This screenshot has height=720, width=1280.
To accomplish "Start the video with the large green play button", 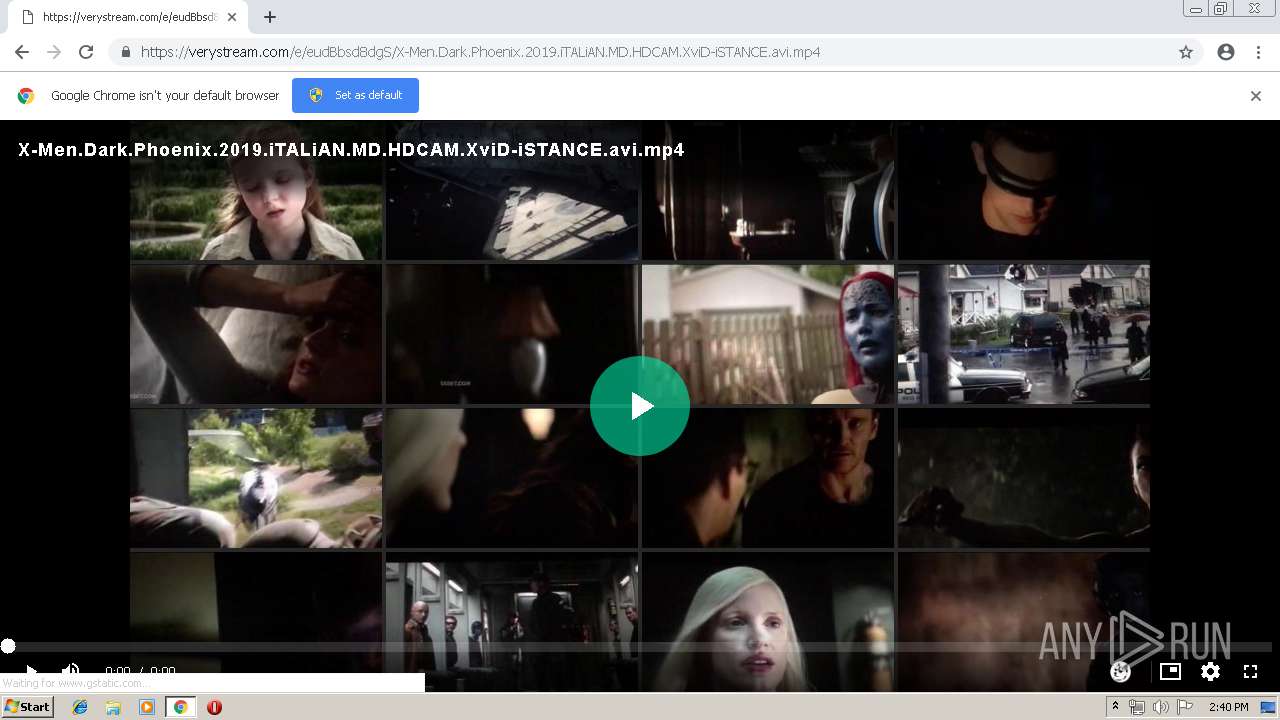I will (640, 406).
